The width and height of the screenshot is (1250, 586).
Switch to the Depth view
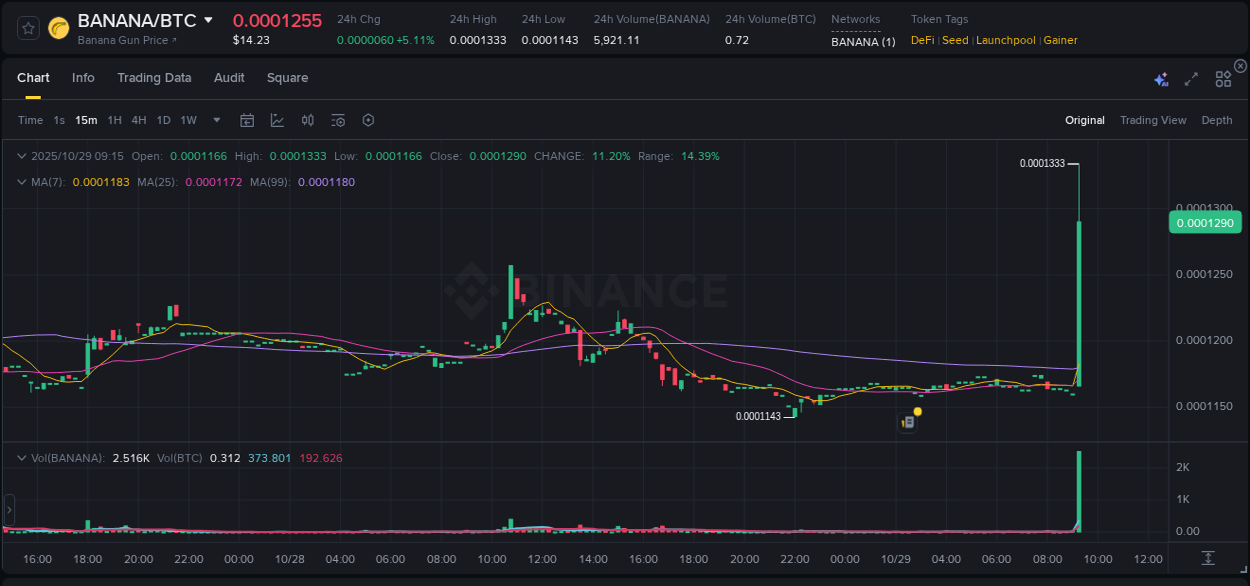1217,120
